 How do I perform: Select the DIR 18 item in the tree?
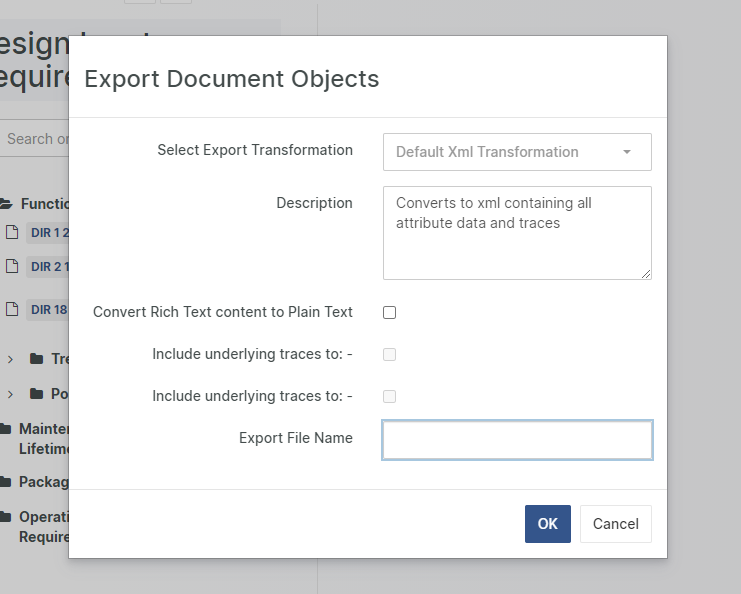[x=48, y=309]
